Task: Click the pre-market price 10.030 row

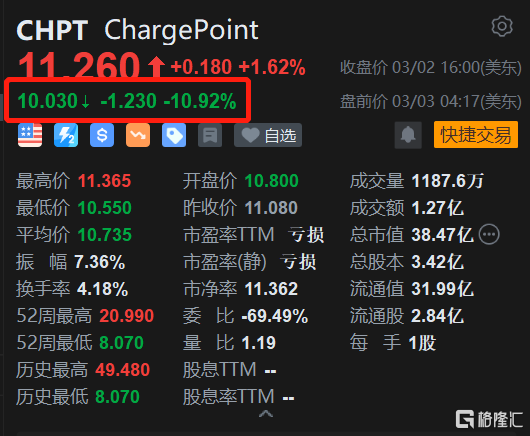Action: (127, 101)
